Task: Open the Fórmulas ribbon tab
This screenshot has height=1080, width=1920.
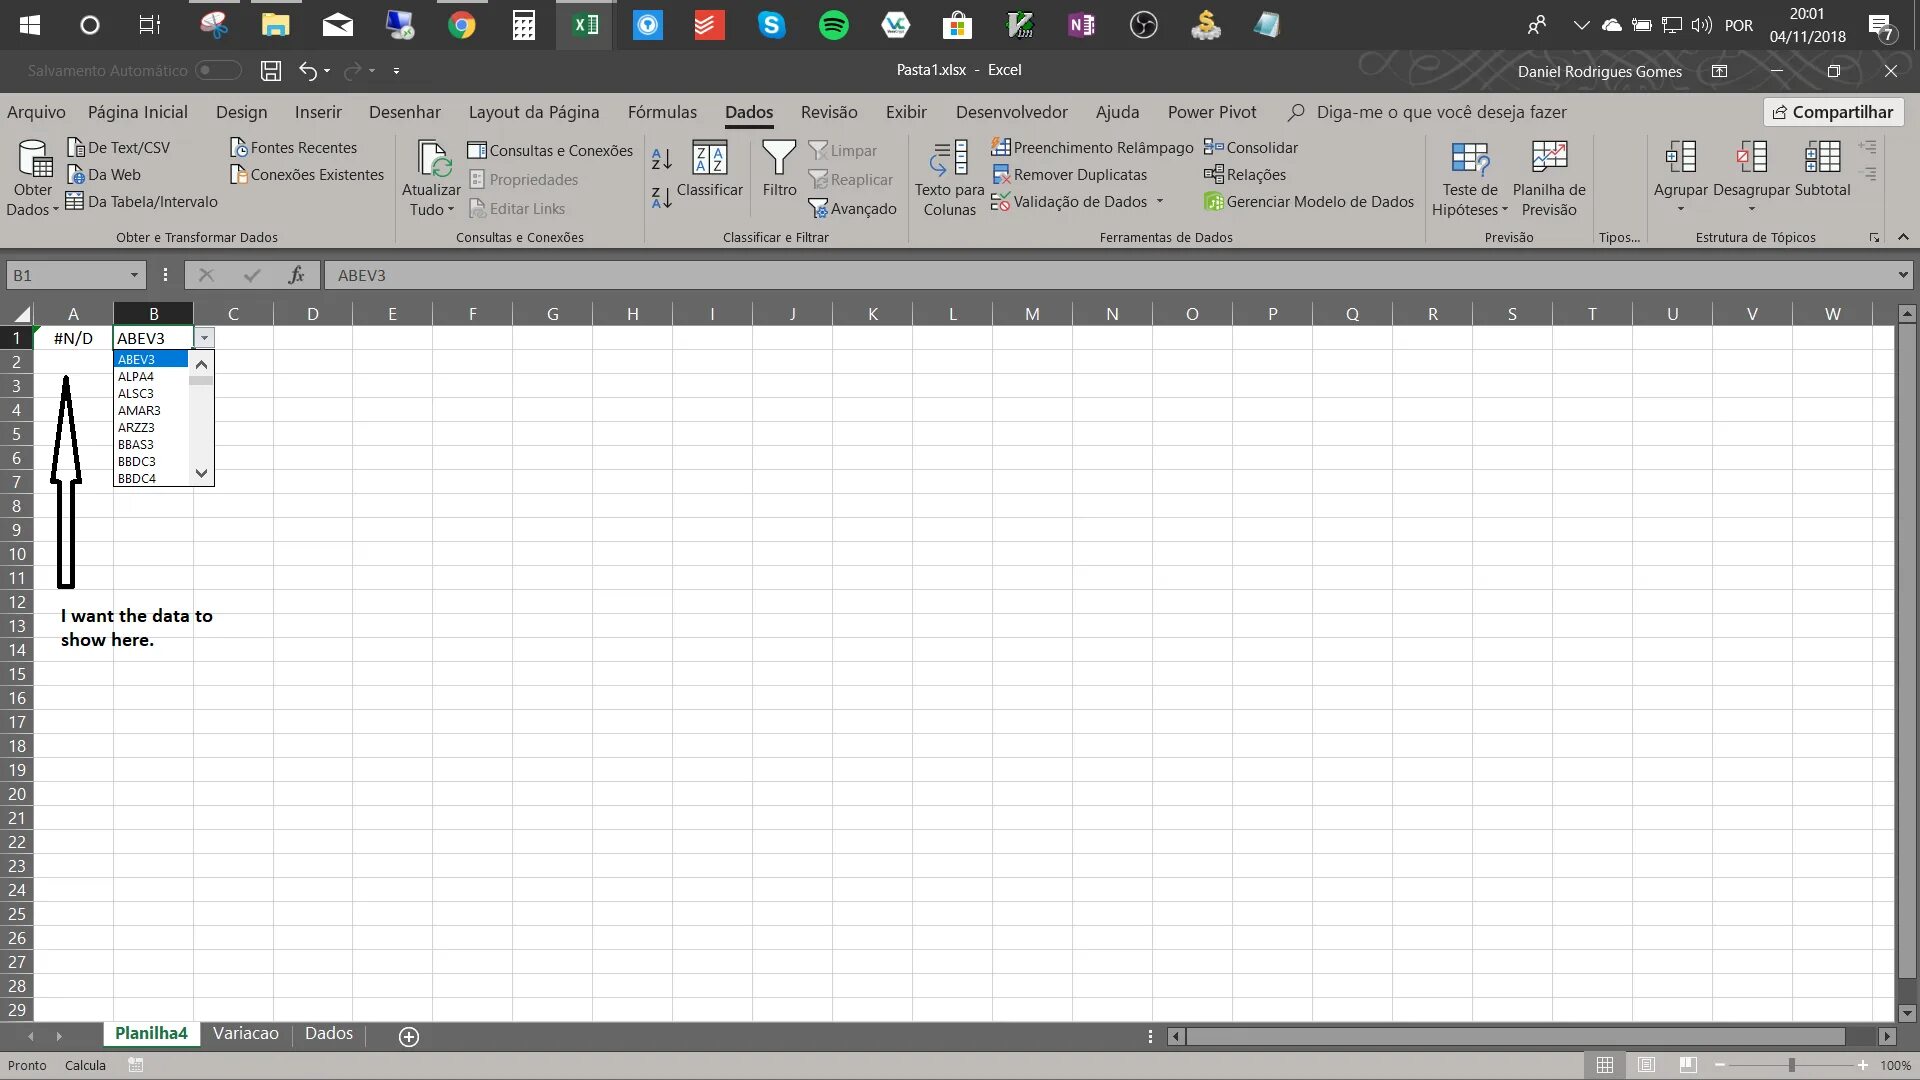Action: [662, 112]
